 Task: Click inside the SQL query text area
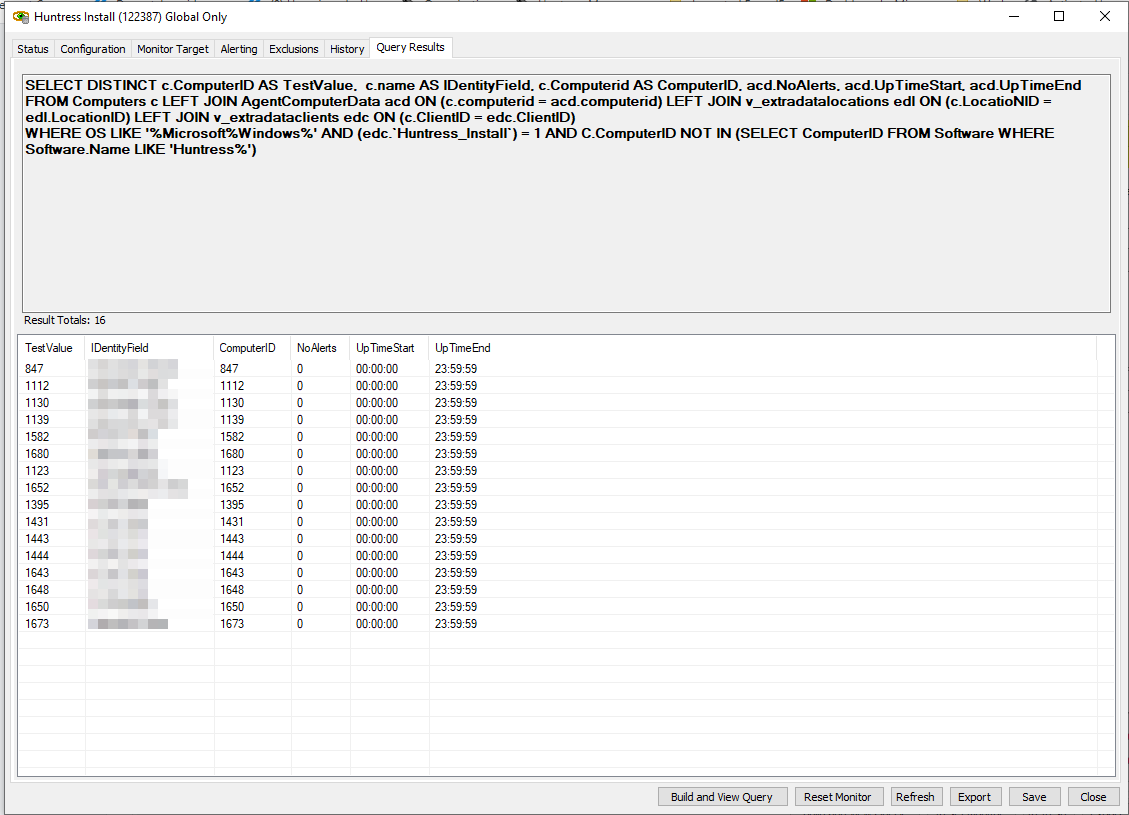(x=560, y=200)
